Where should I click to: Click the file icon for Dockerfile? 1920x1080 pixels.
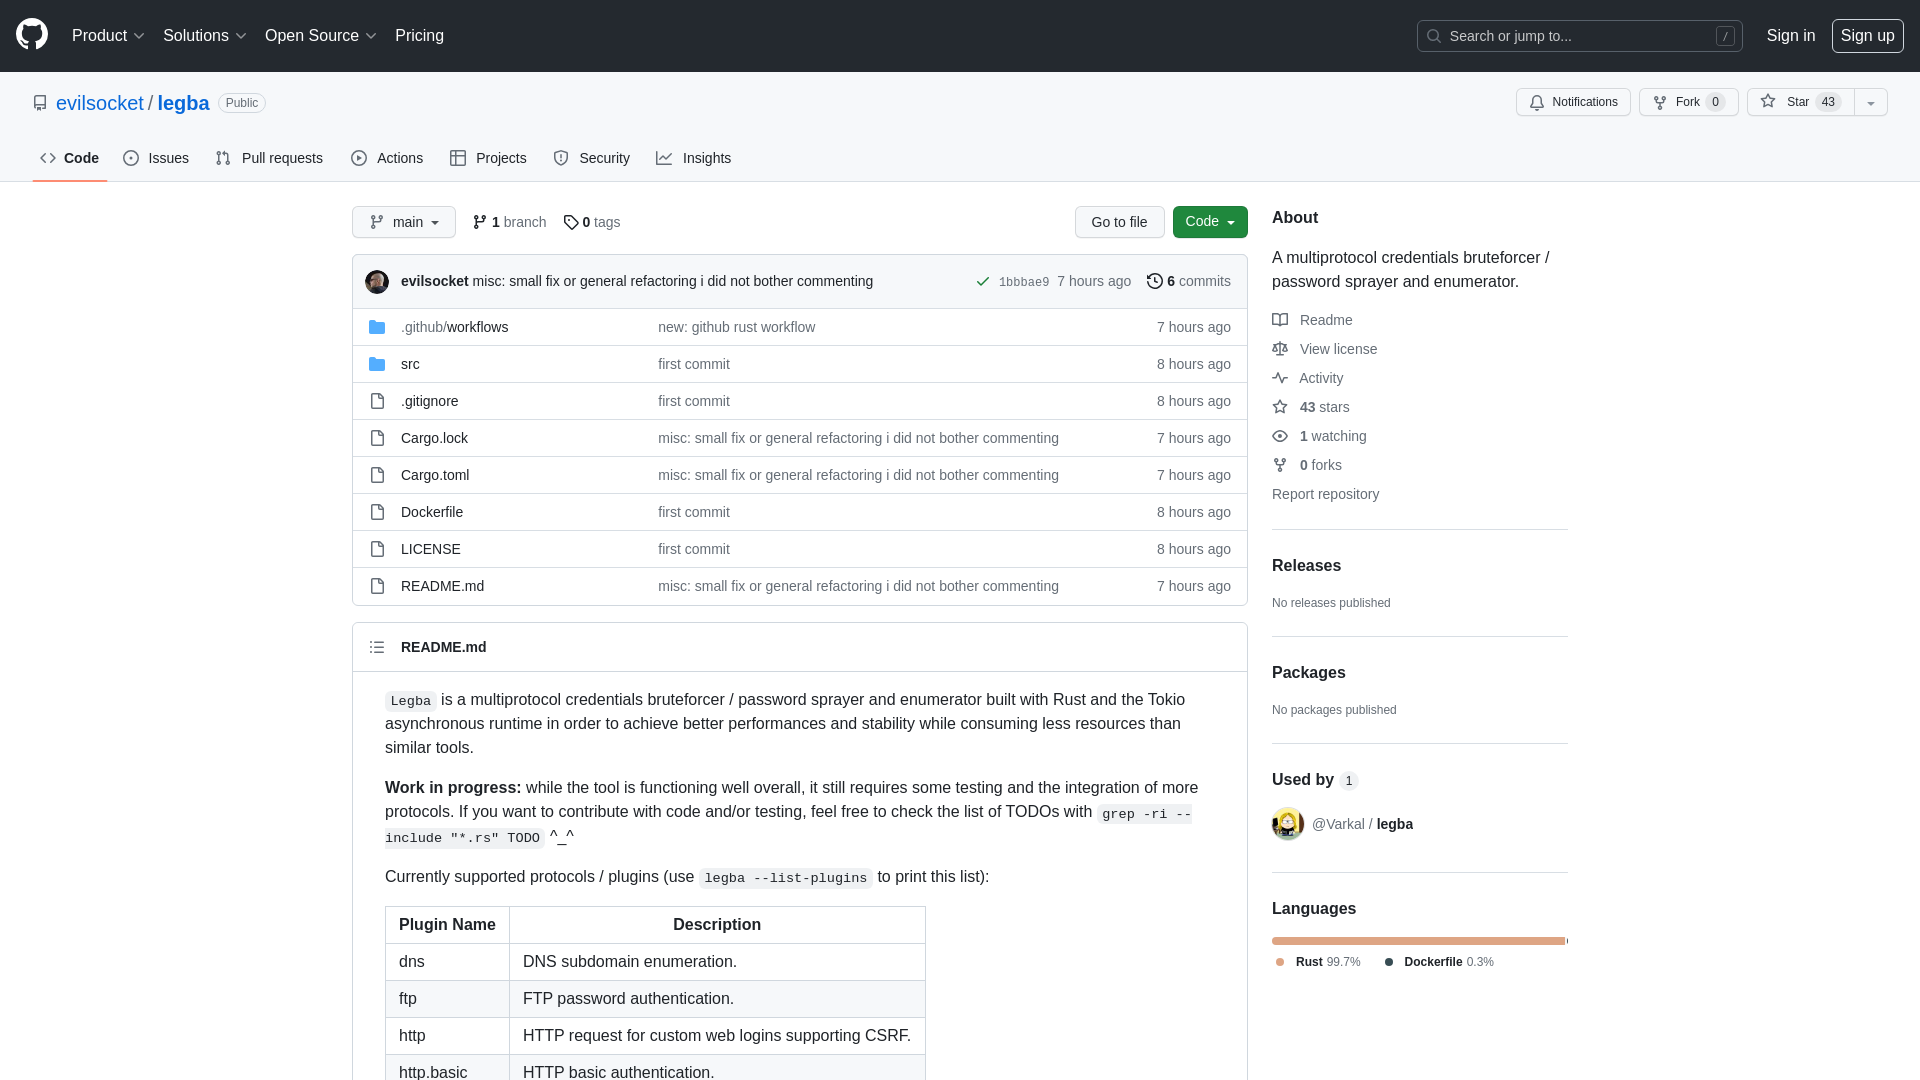tap(377, 512)
